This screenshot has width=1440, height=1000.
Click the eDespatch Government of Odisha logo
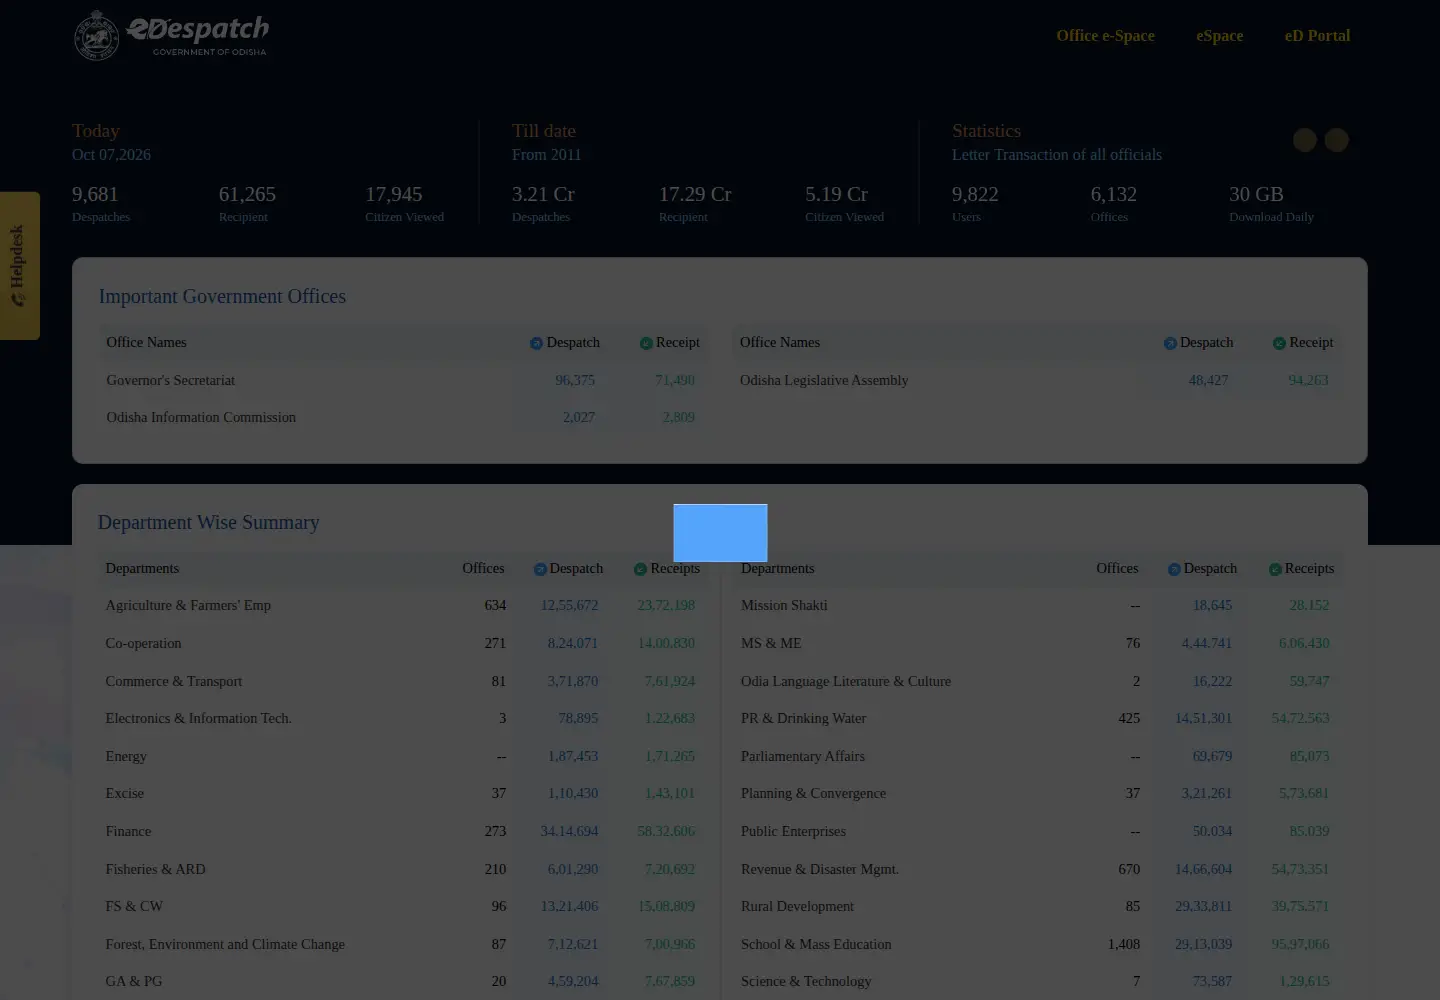pyautogui.click(x=171, y=36)
